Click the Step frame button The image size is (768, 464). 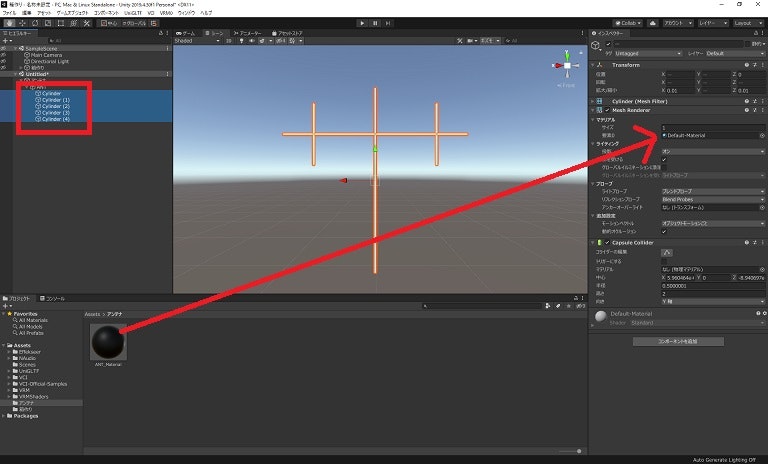coord(388,23)
